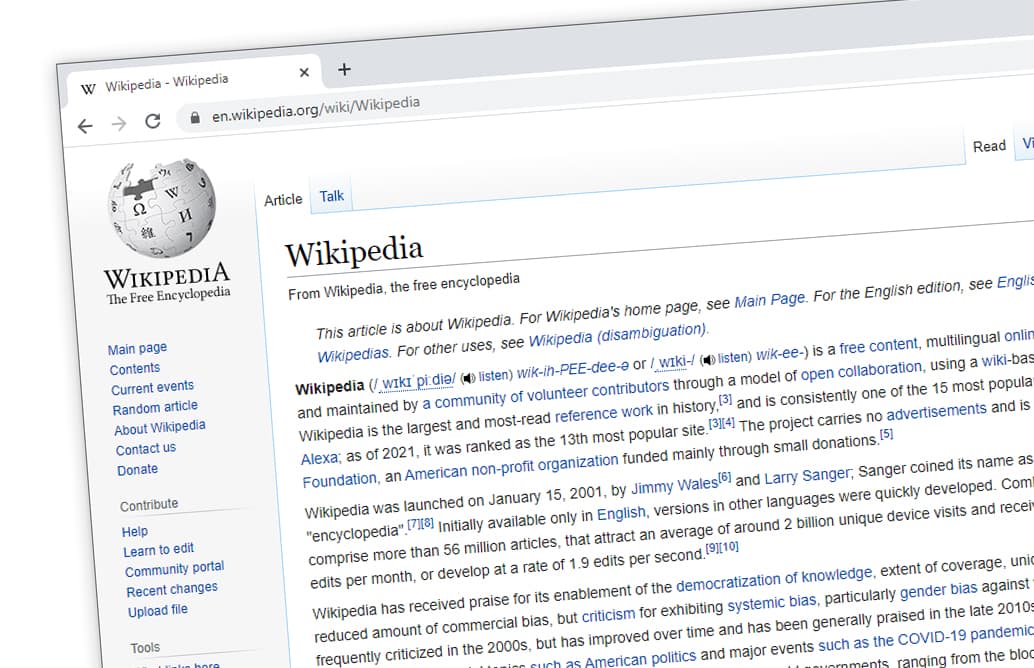Open a new tab with the plus icon

click(x=344, y=69)
